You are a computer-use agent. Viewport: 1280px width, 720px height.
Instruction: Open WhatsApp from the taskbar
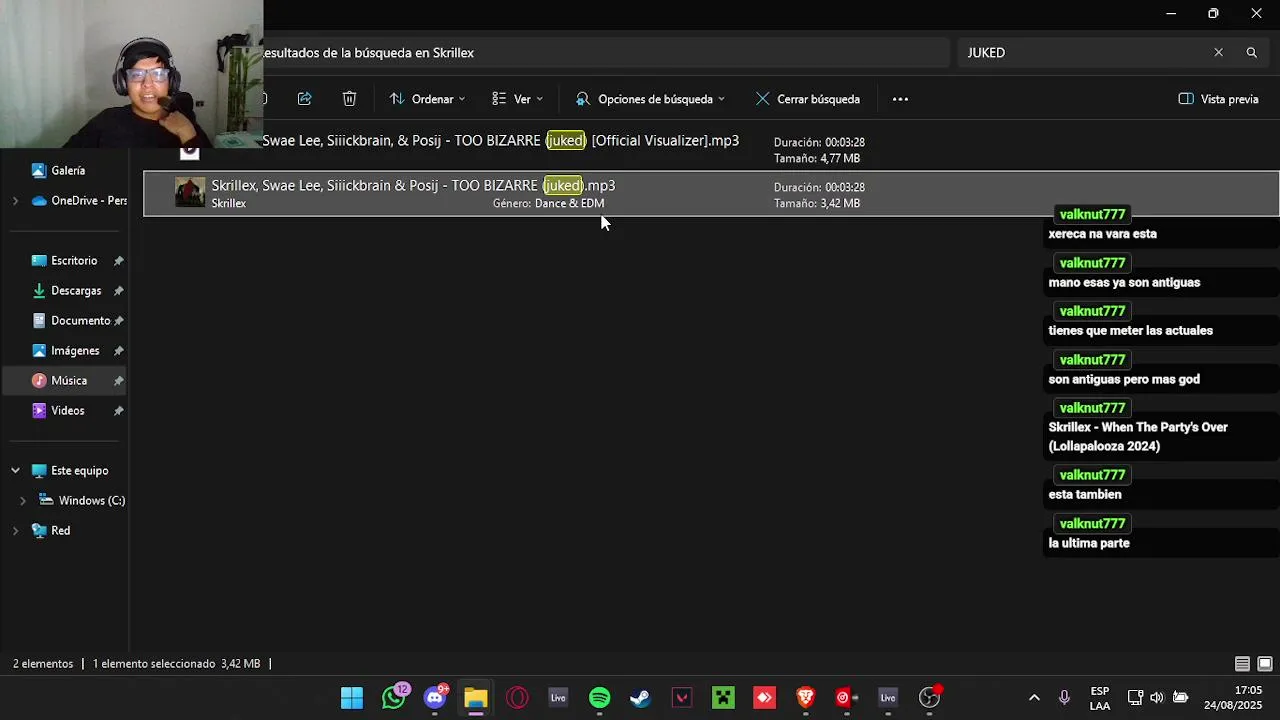click(x=394, y=698)
